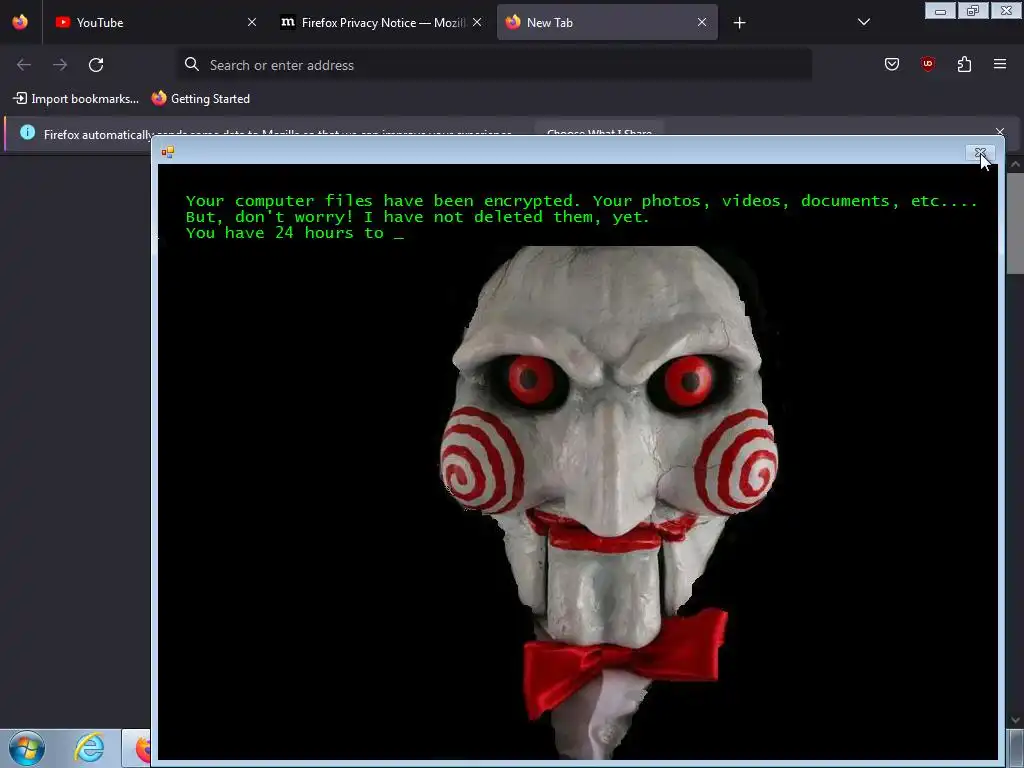Go back with the back arrow

point(24,65)
